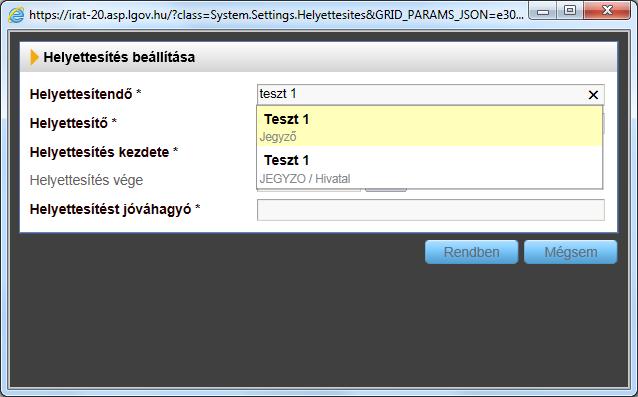Screen dimensions: 638x397
Task: Click the Helyettesítő label
Action: click(x=73, y=123)
